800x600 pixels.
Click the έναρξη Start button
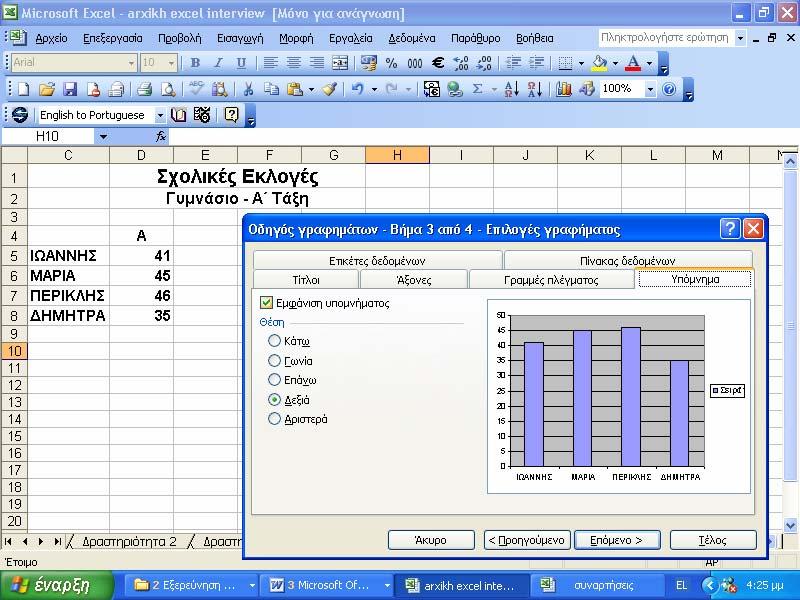pyautogui.click(x=56, y=585)
